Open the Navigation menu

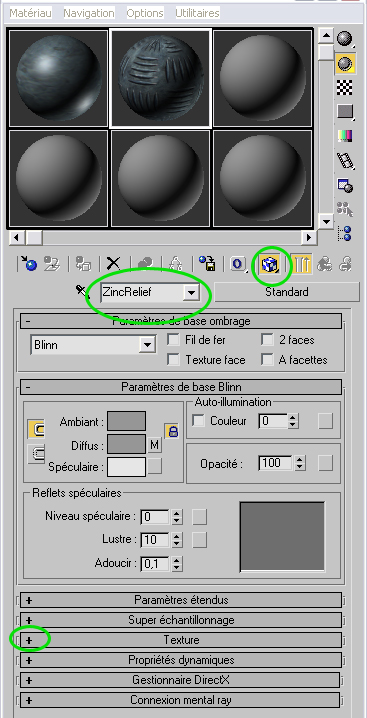pyautogui.click(x=89, y=13)
